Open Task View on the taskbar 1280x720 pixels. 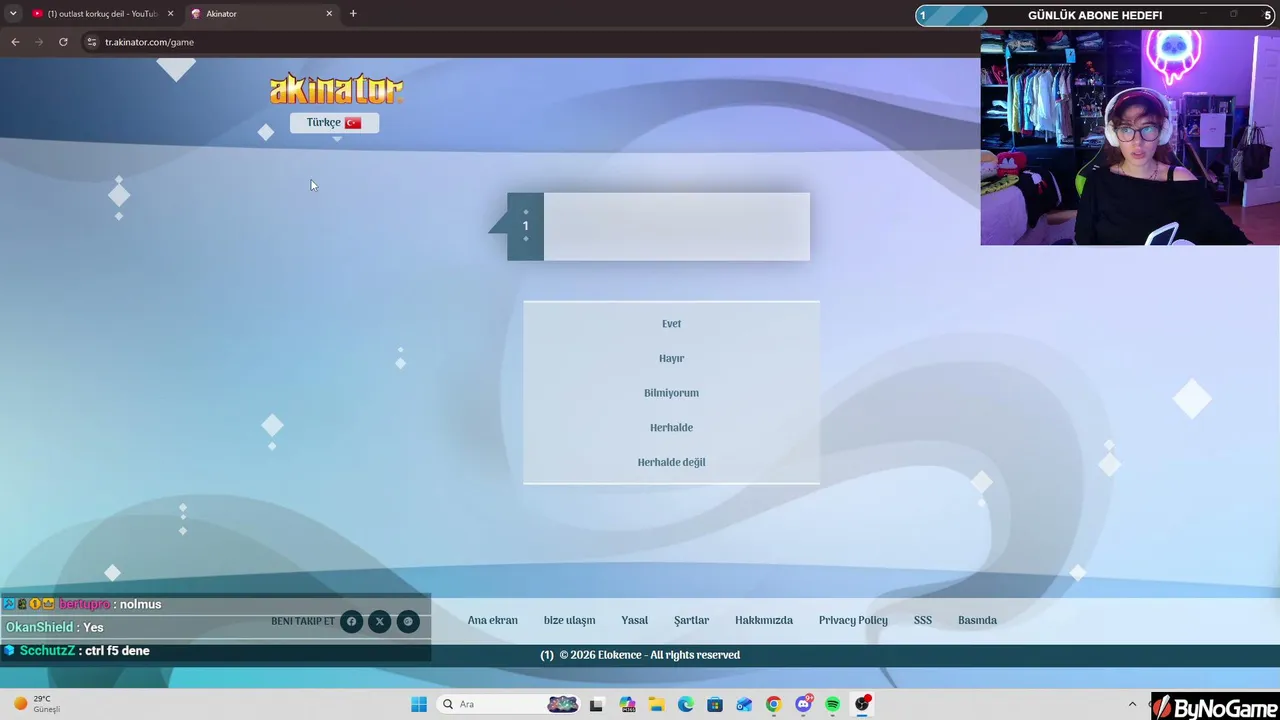pos(597,704)
